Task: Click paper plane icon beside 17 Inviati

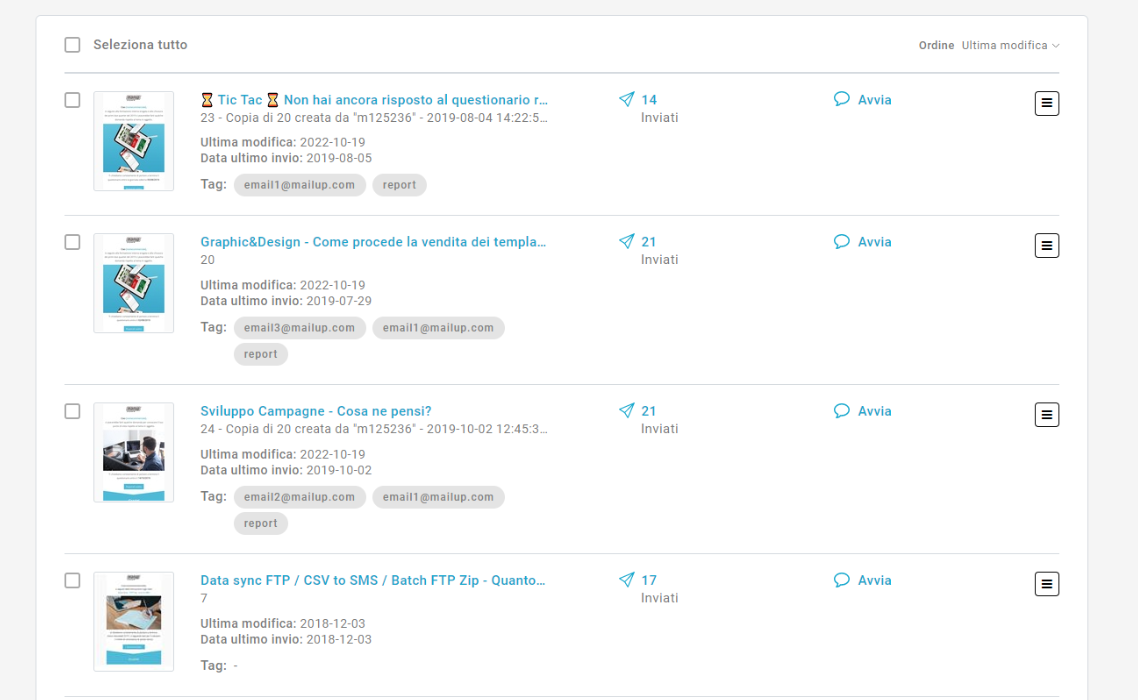Action: tap(627, 580)
